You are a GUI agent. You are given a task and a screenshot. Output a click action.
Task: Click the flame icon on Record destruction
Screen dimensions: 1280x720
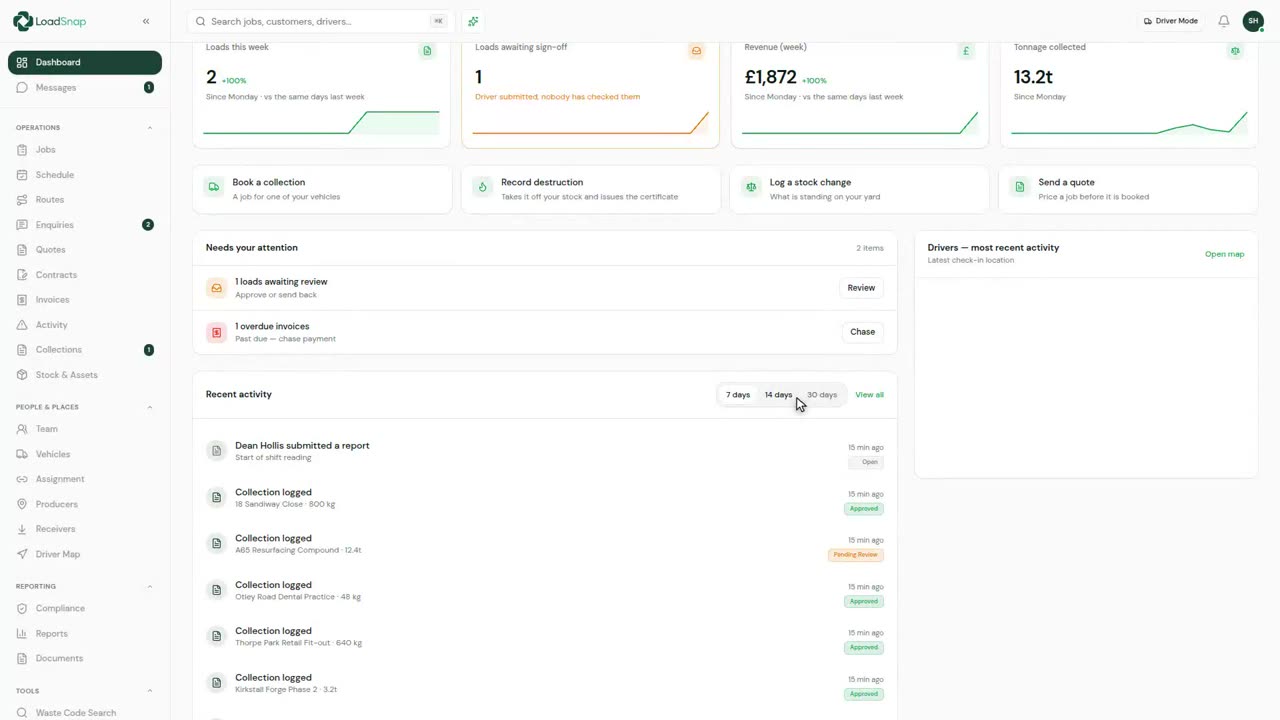point(482,187)
